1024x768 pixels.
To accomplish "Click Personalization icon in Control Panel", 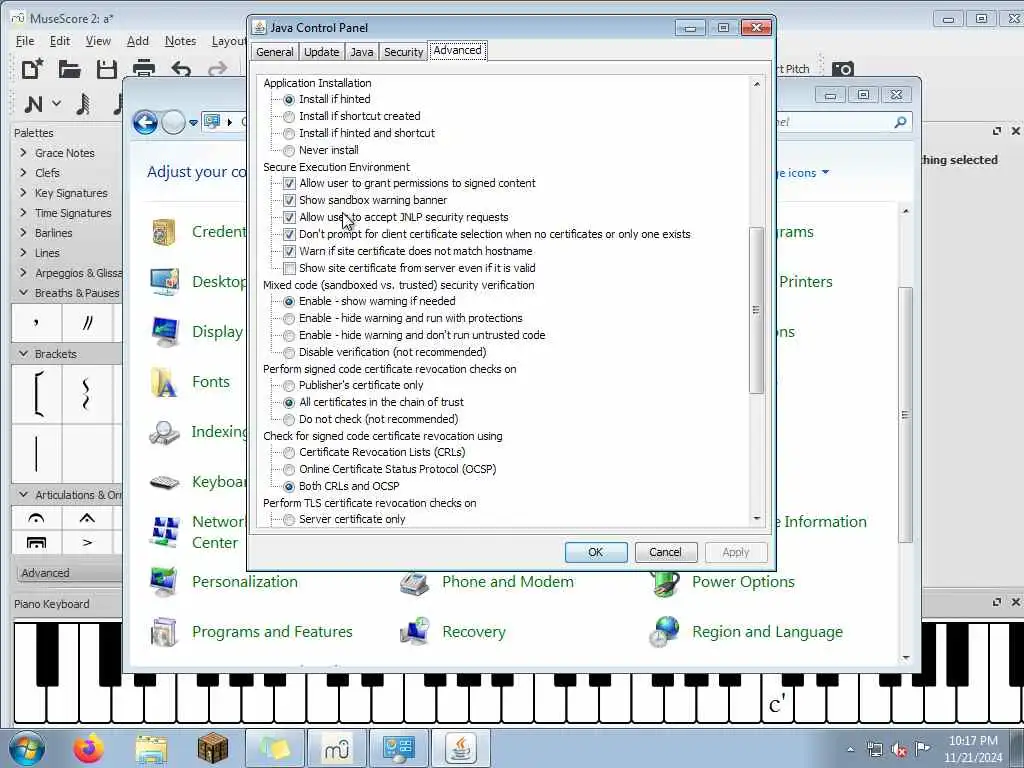I will point(164,582).
